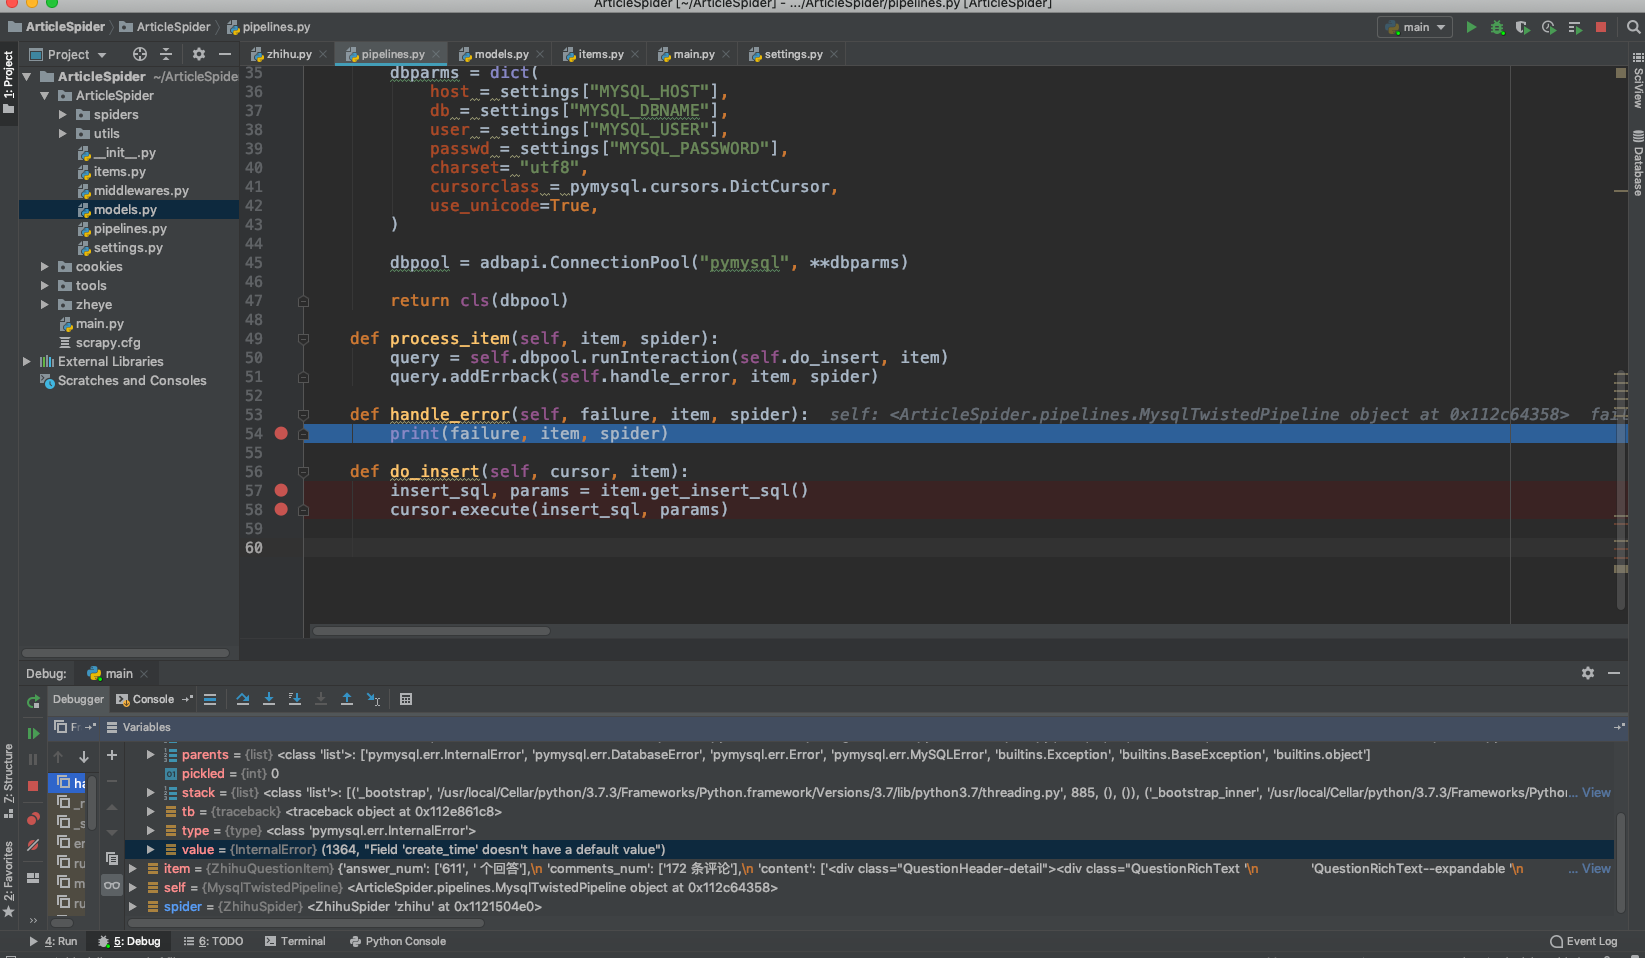The image size is (1645, 958).
Task: Click View link for the stack variable
Action: [x=1596, y=793]
